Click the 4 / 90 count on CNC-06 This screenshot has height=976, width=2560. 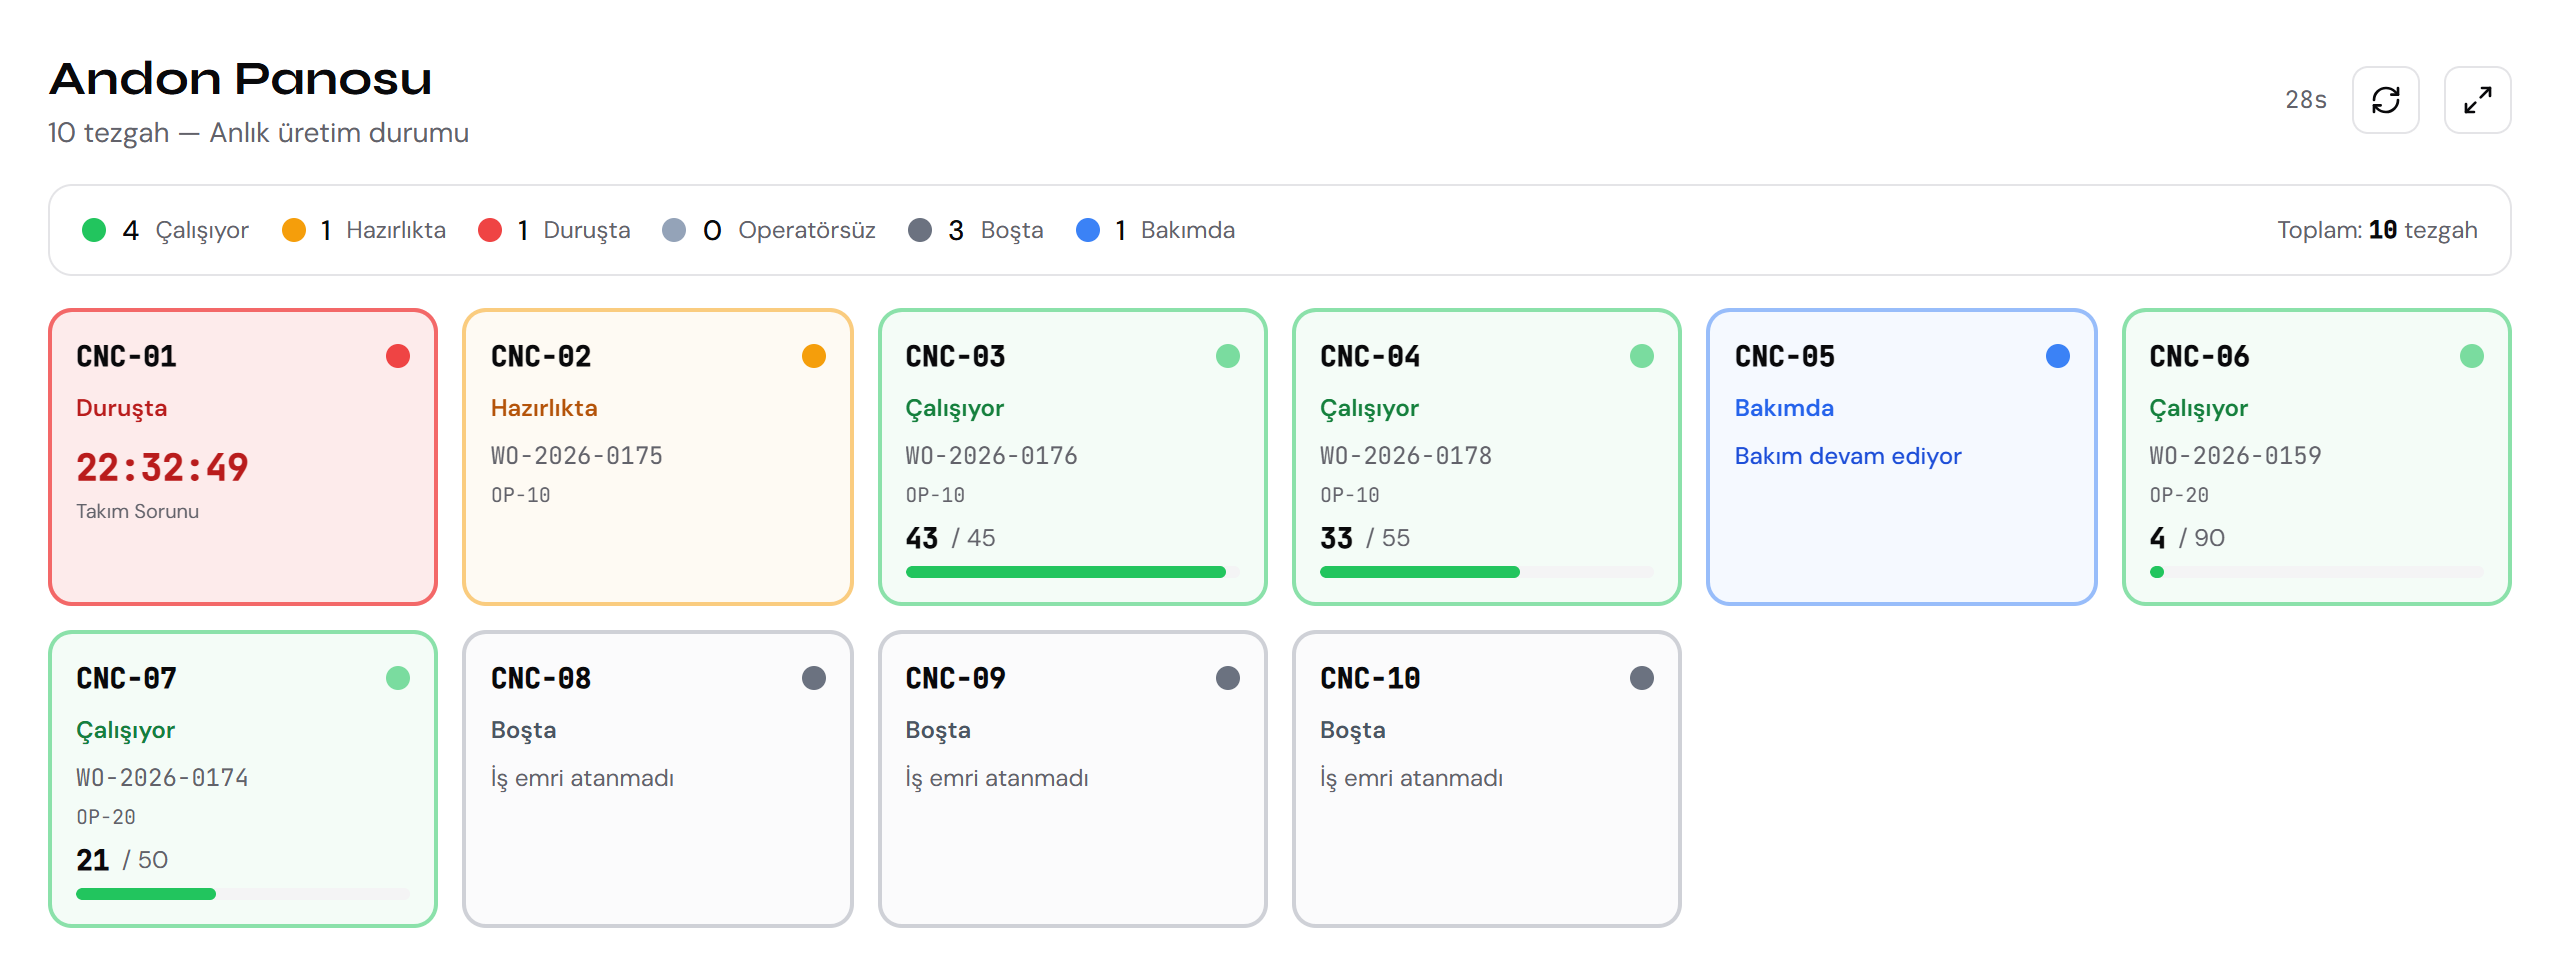click(2187, 538)
